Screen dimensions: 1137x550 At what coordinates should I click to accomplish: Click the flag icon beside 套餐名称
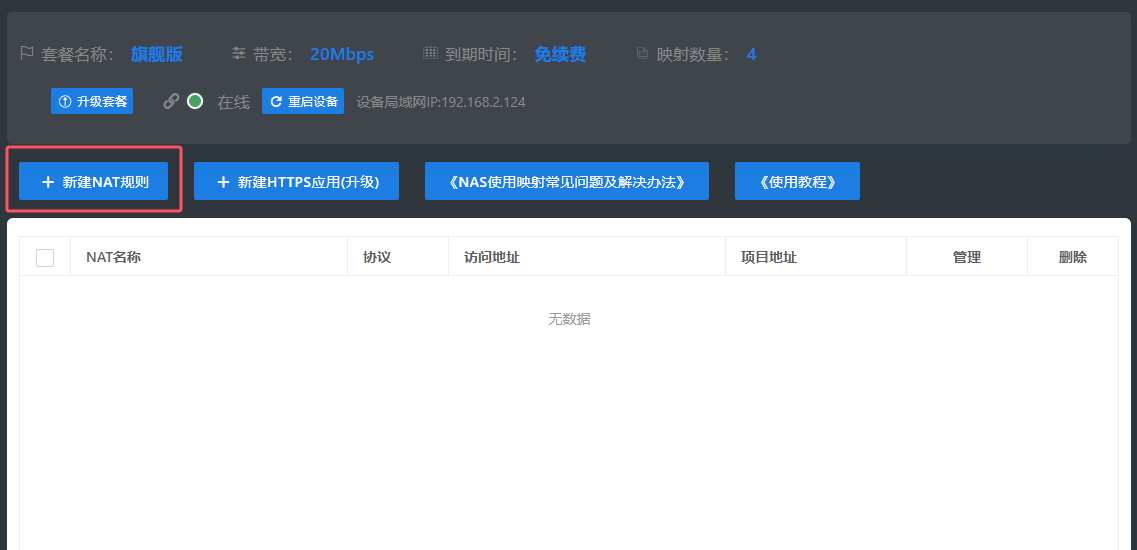[x=27, y=53]
